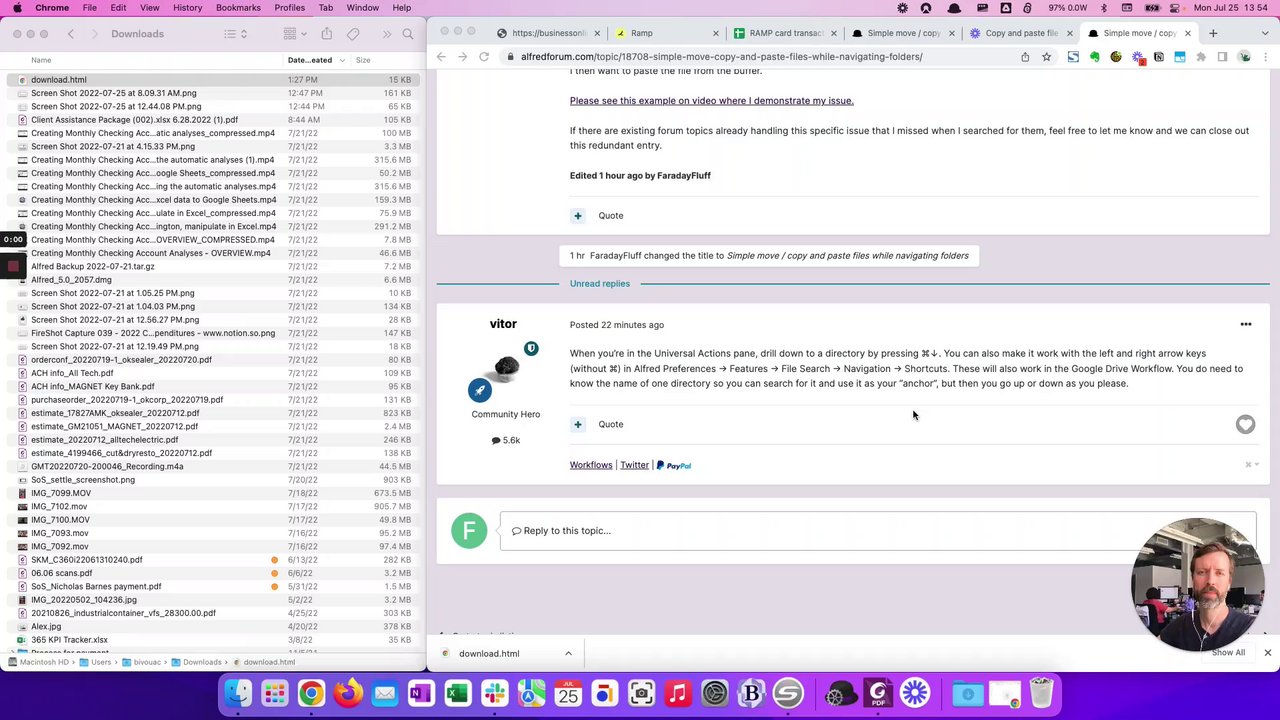This screenshot has height=720, width=1280.
Task: Click Finder search magnifier
Action: click(x=408, y=34)
